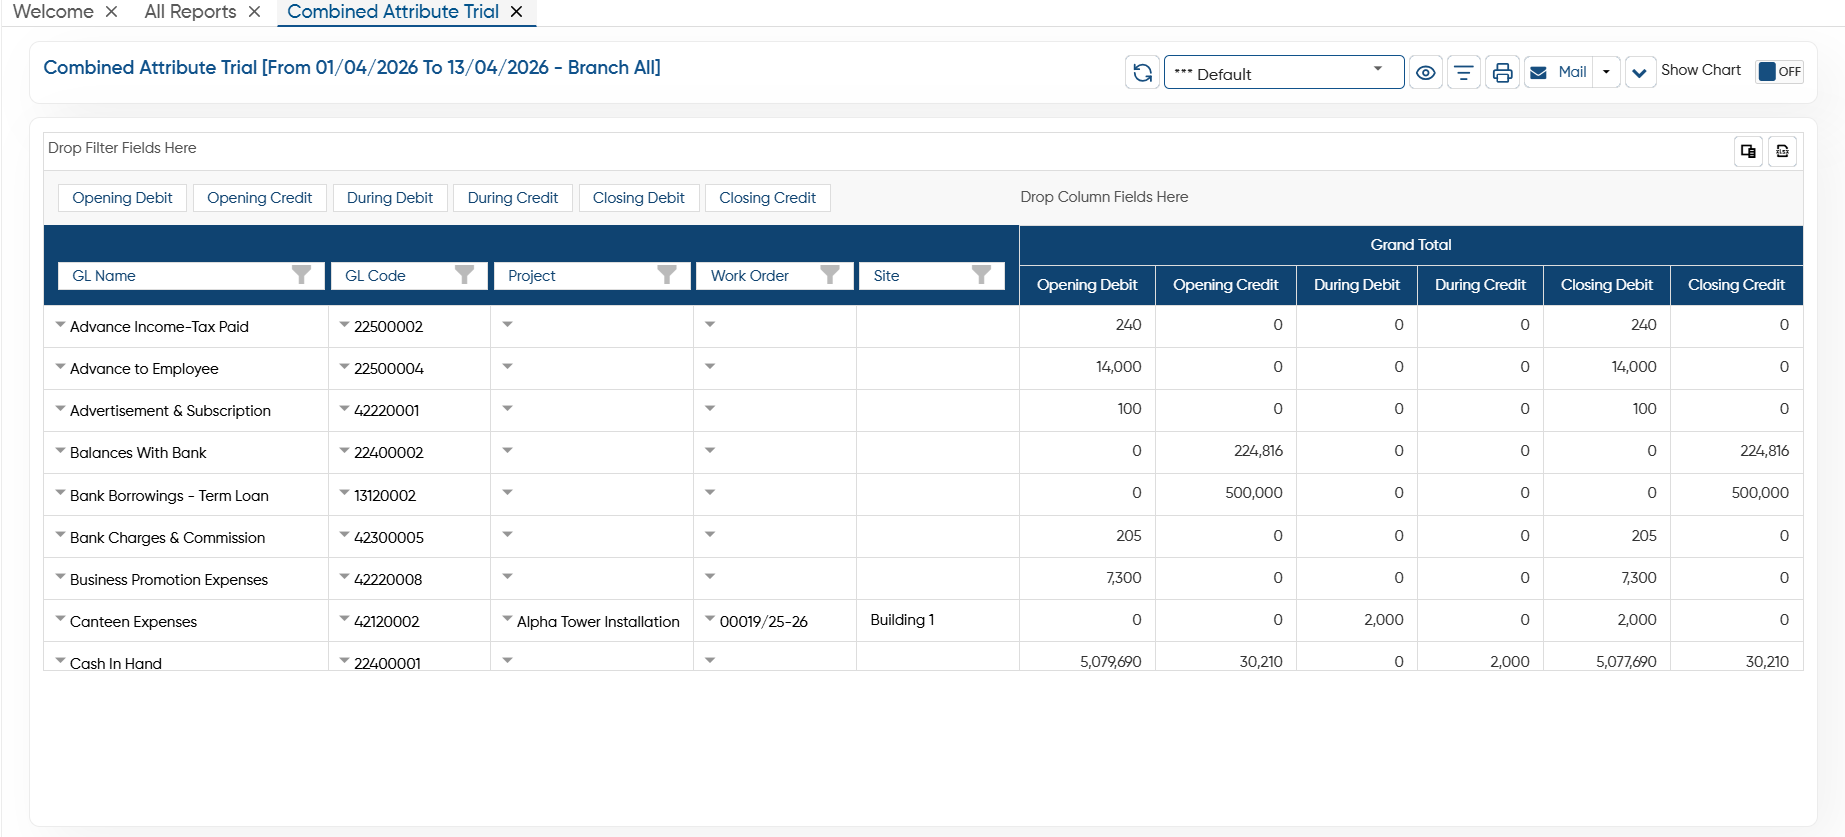Toggle the Show Chart switch
The width and height of the screenshot is (1845, 837).
pos(1779,71)
